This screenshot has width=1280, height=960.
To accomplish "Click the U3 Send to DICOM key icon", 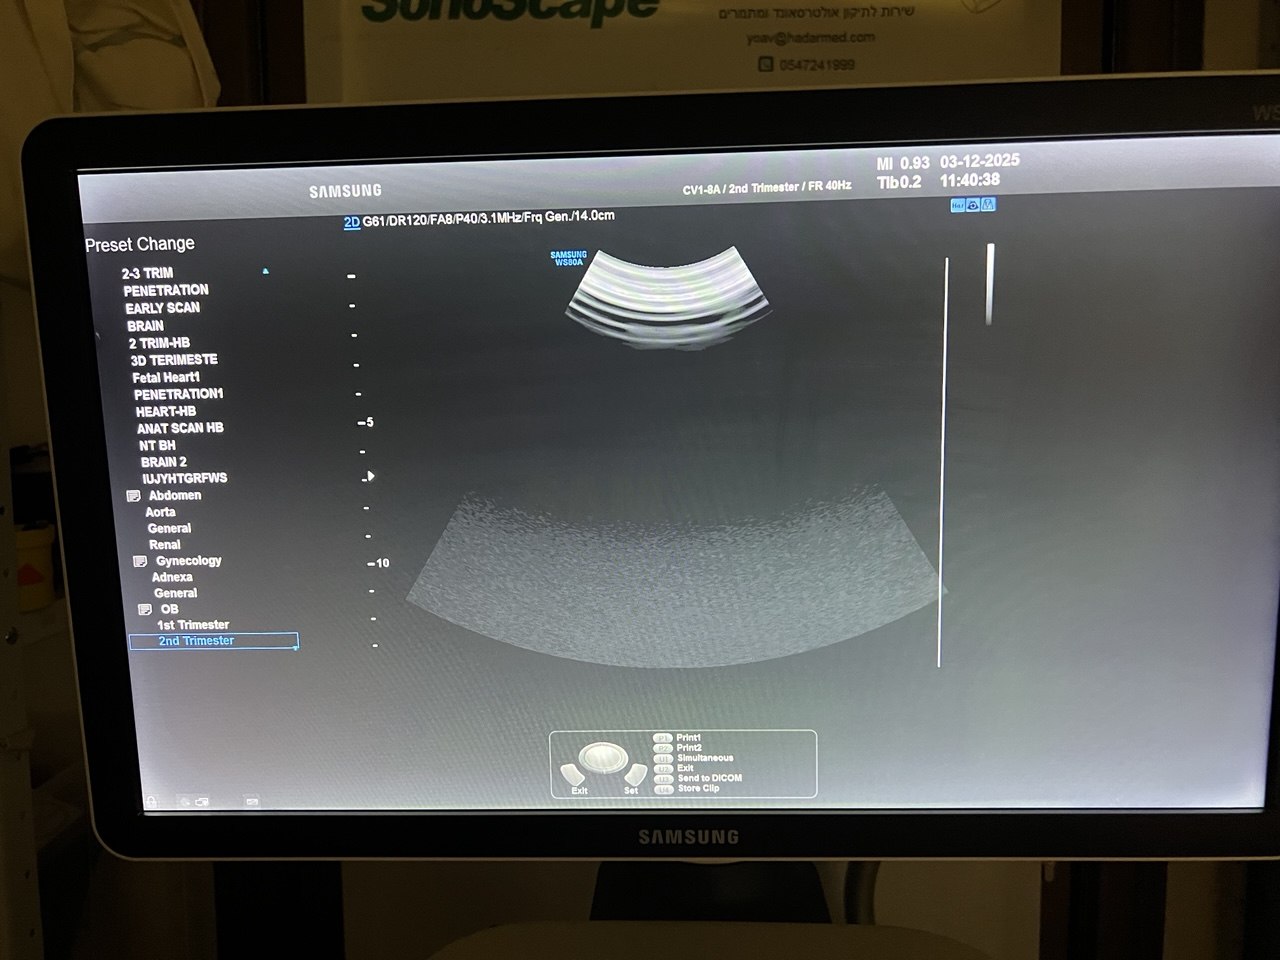I will [x=662, y=778].
